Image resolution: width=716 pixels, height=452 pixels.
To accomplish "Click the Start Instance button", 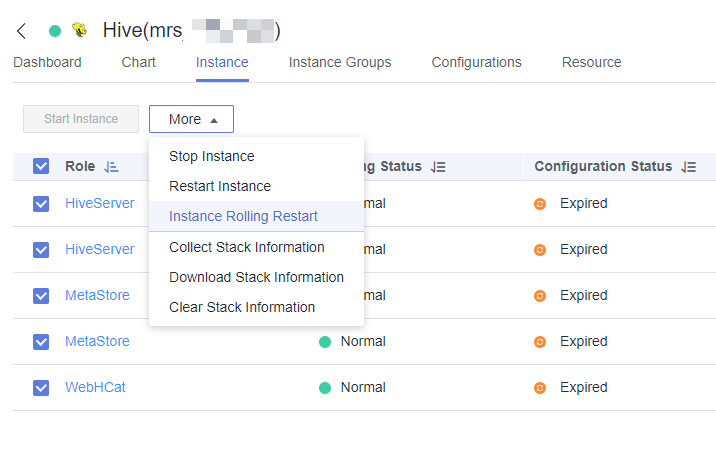I will 81,119.
